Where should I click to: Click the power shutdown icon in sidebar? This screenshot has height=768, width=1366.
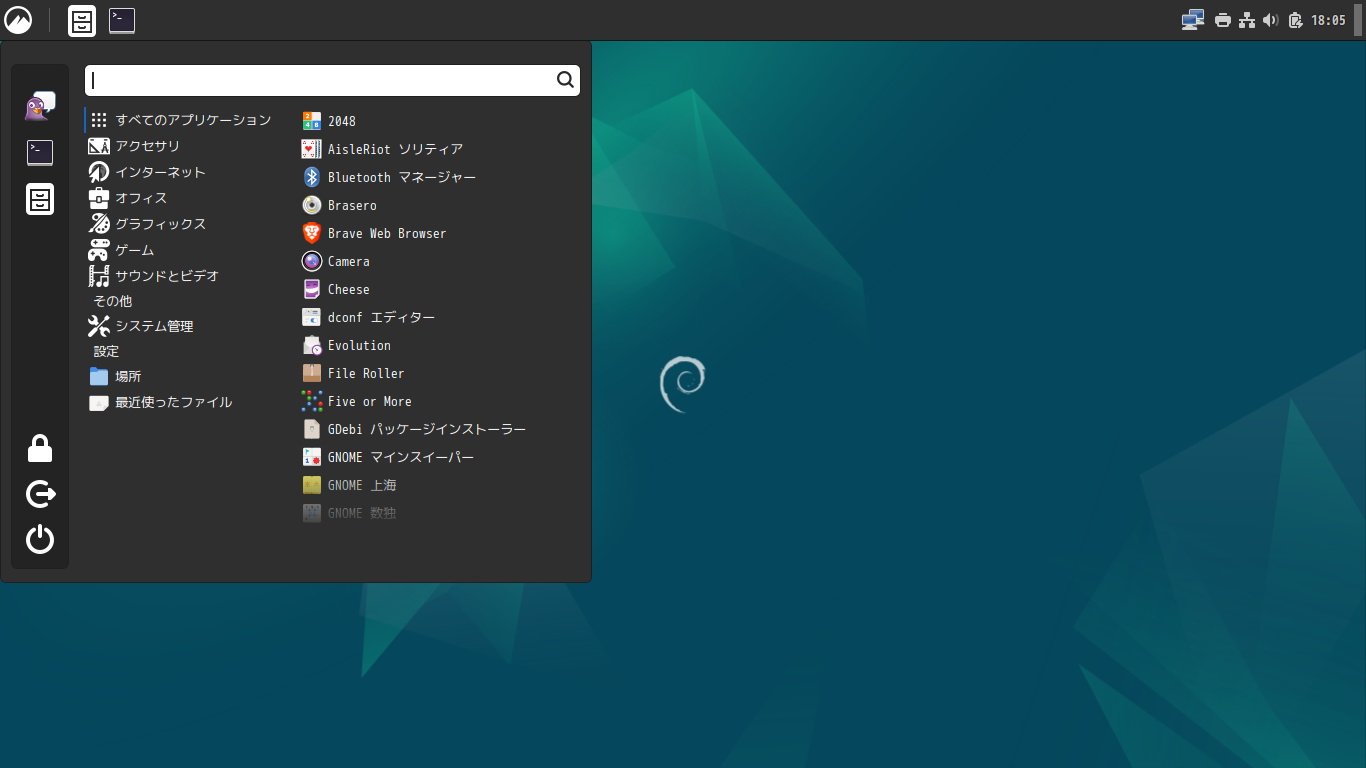pos(40,540)
